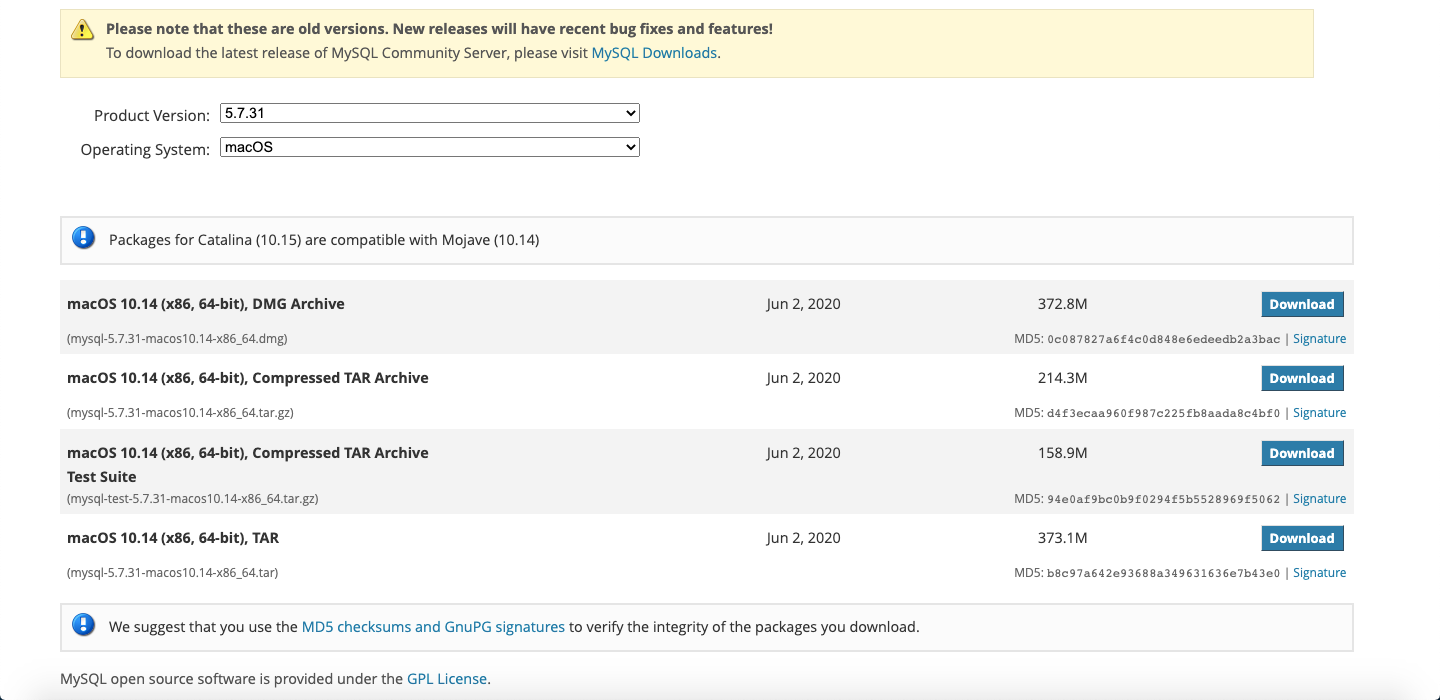
Task: Click the macOS 10.14 DMG Archive title
Action: 206,304
